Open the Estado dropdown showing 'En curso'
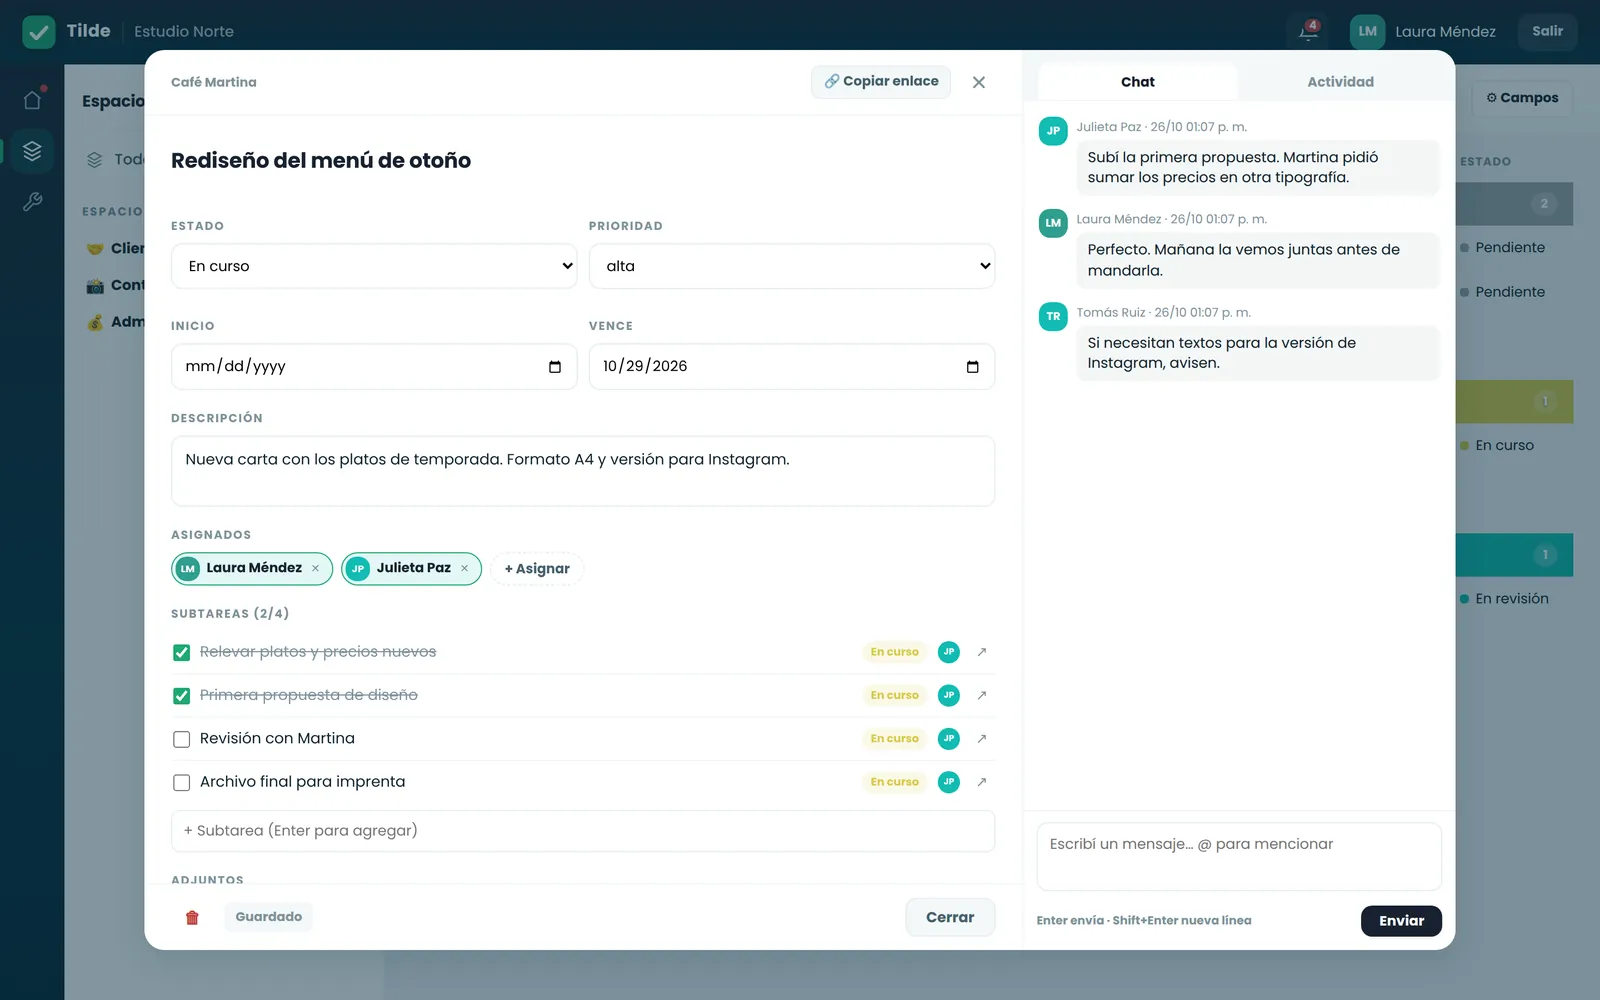The width and height of the screenshot is (1600, 1000). click(374, 266)
